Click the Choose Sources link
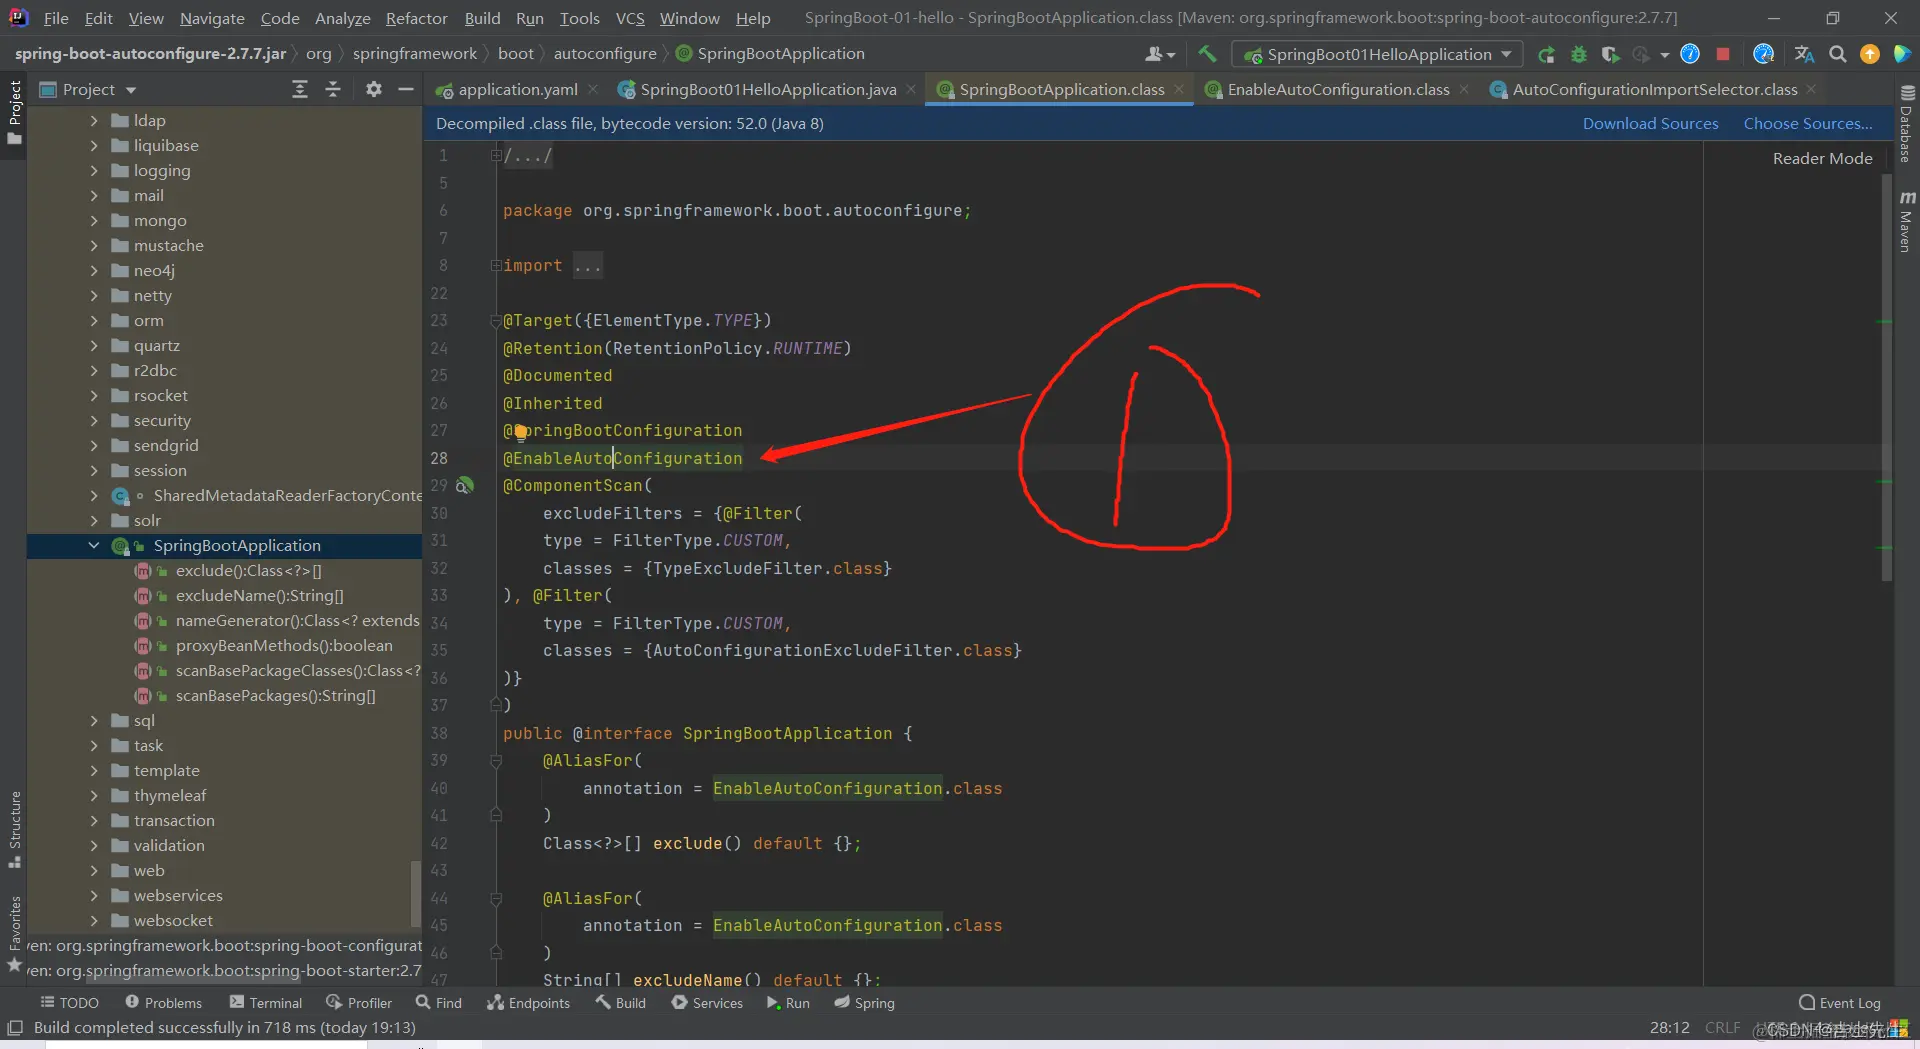 (x=1808, y=123)
